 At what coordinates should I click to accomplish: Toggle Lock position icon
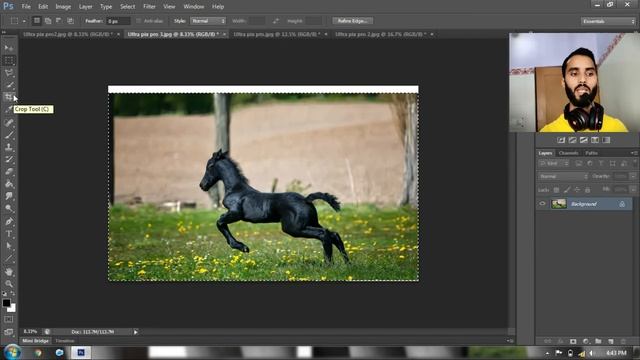[x=577, y=190]
